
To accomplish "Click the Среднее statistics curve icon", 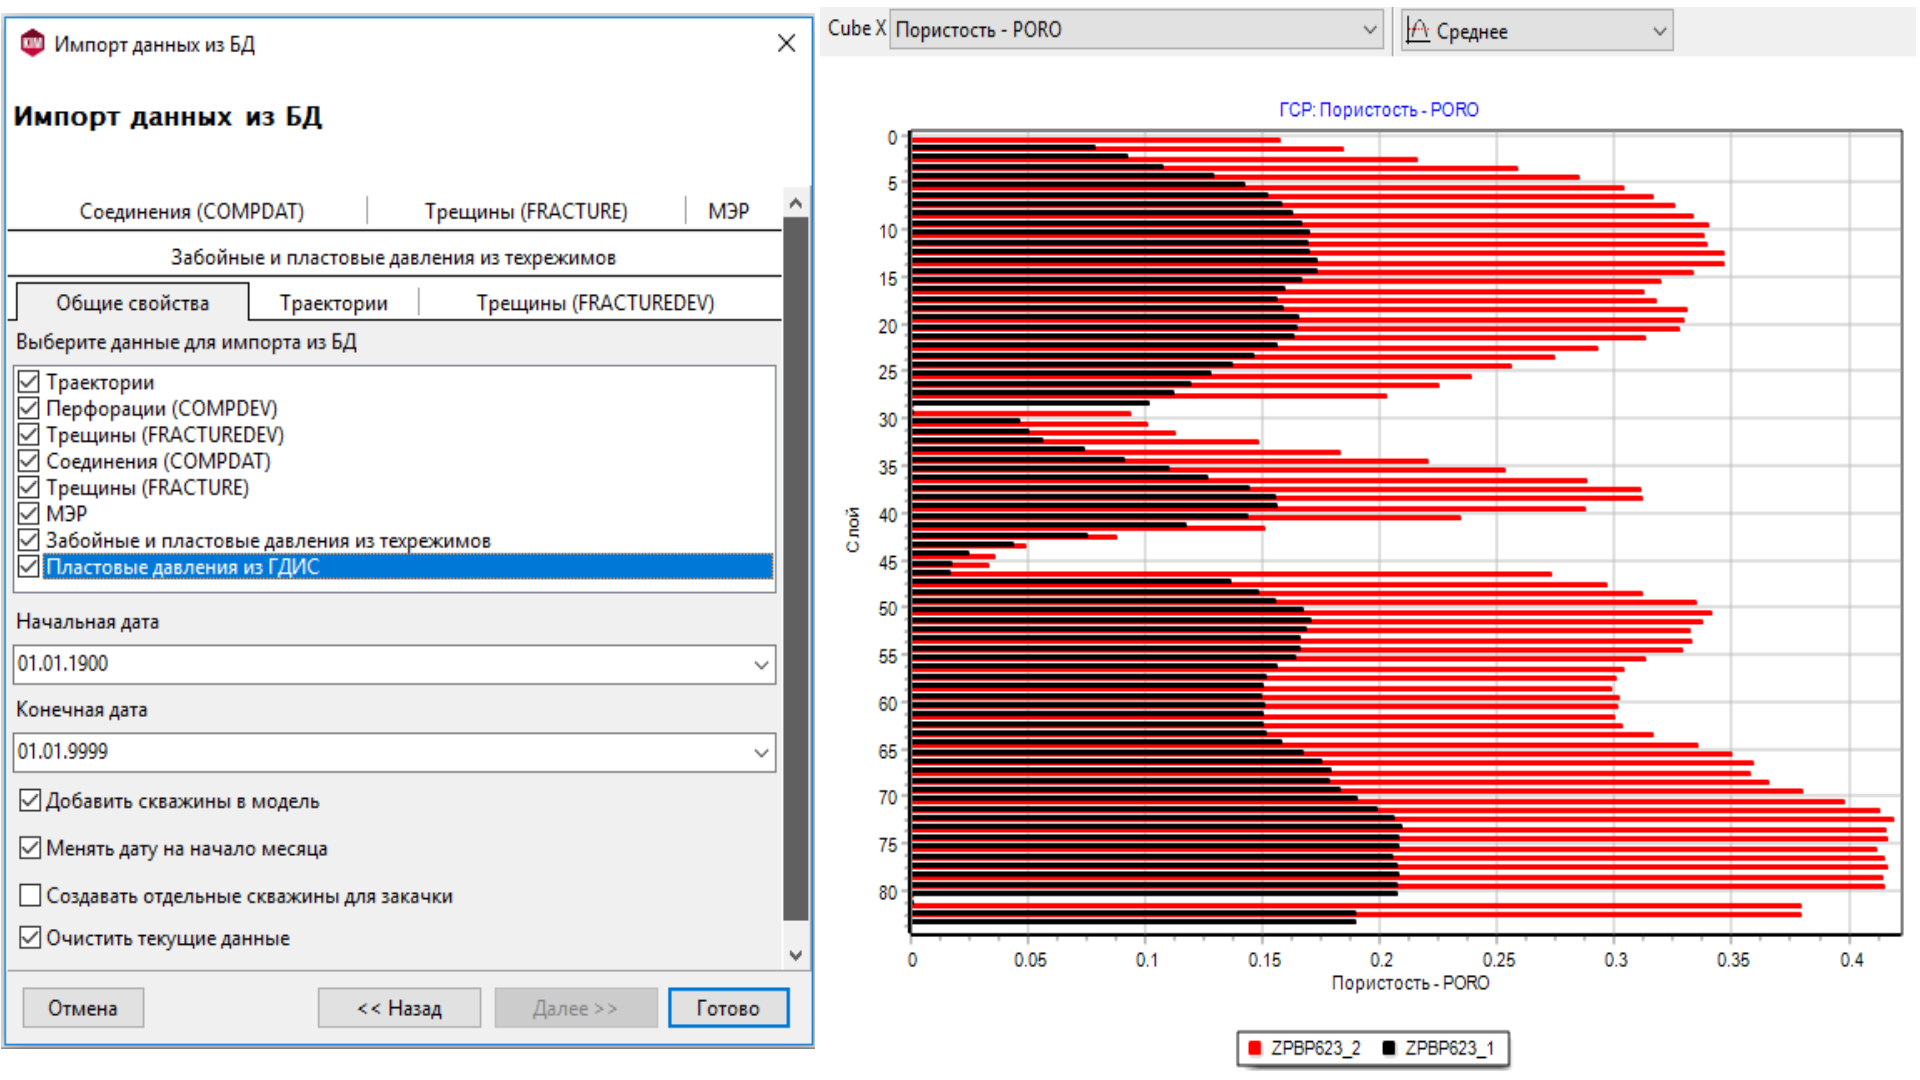I will [1417, 30].
